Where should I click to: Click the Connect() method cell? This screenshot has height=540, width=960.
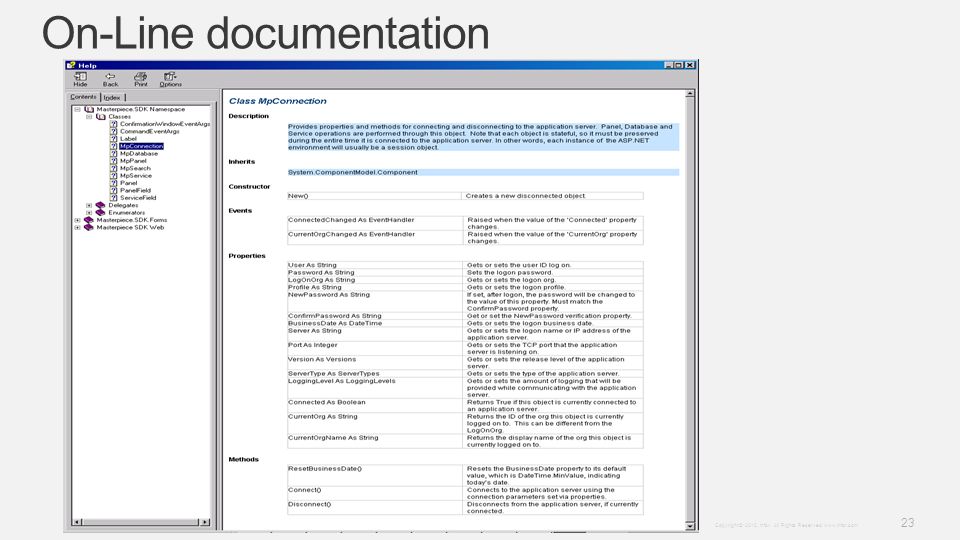pyautogui.click(x=375, y=493)
